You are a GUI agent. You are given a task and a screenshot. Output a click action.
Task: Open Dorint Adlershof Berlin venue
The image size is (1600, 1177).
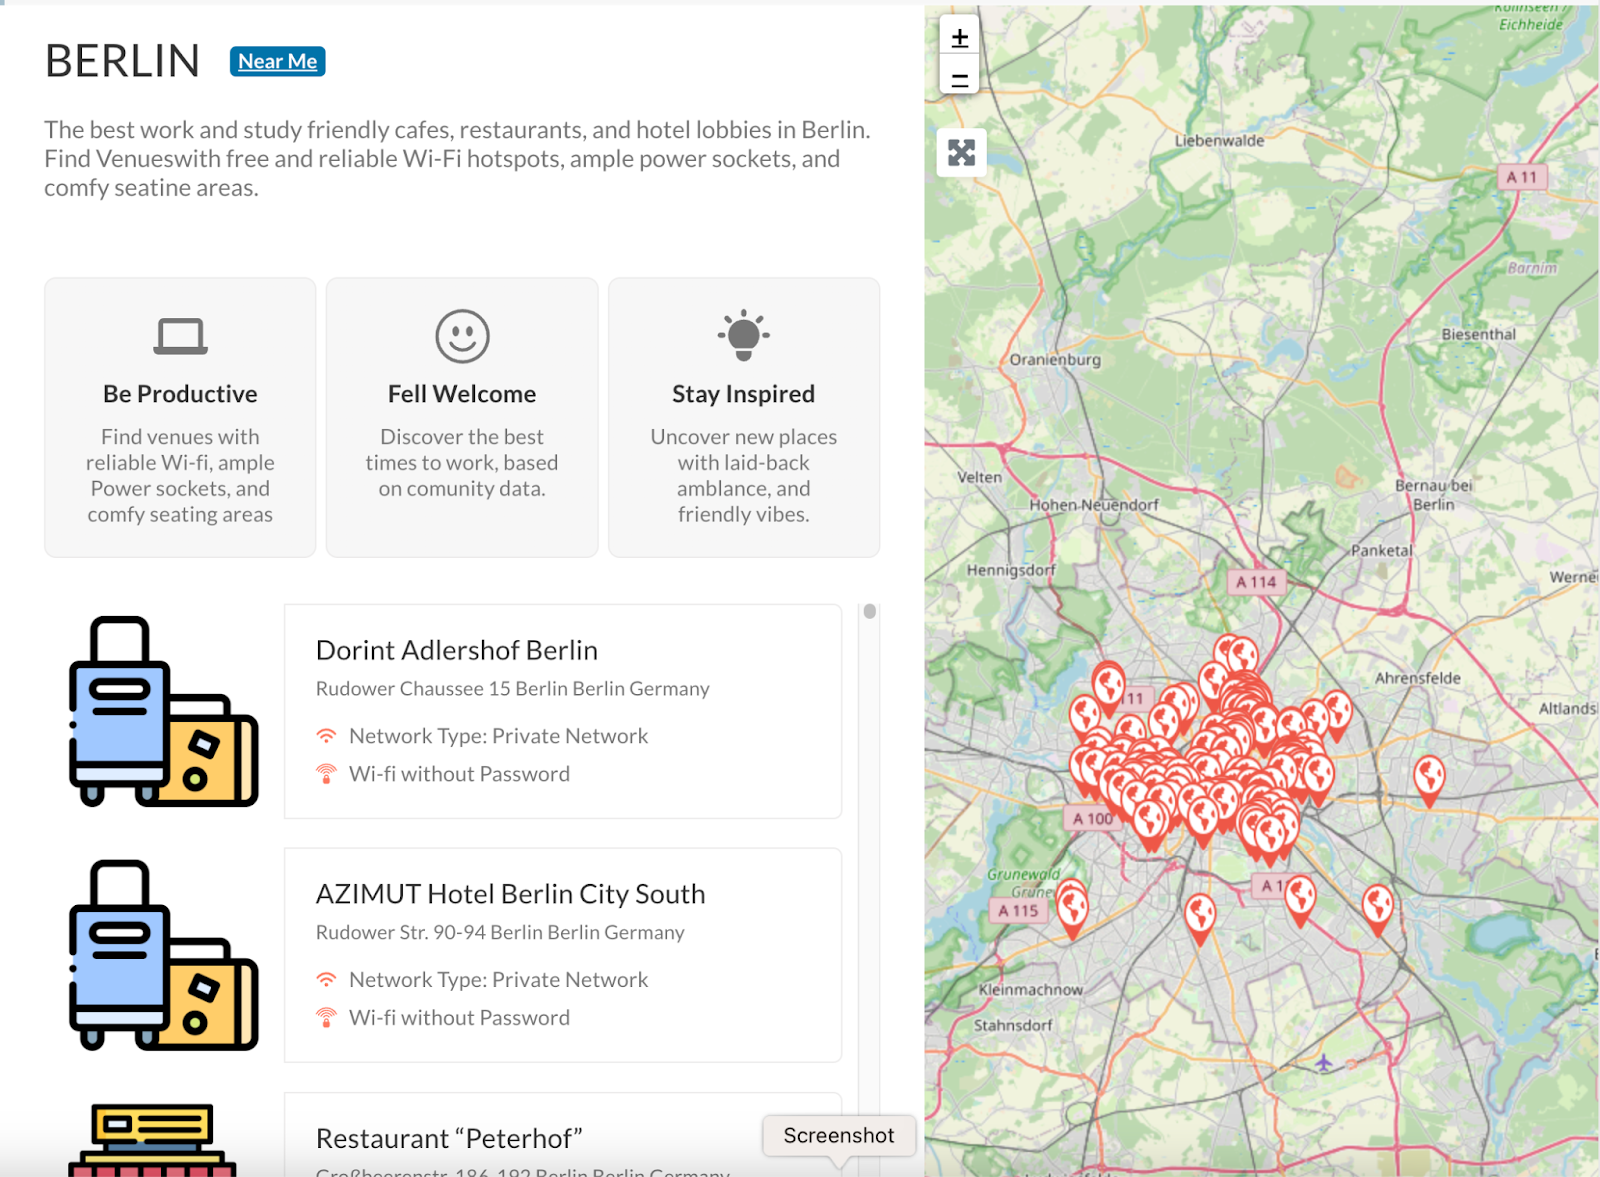[x=457, y=650]
